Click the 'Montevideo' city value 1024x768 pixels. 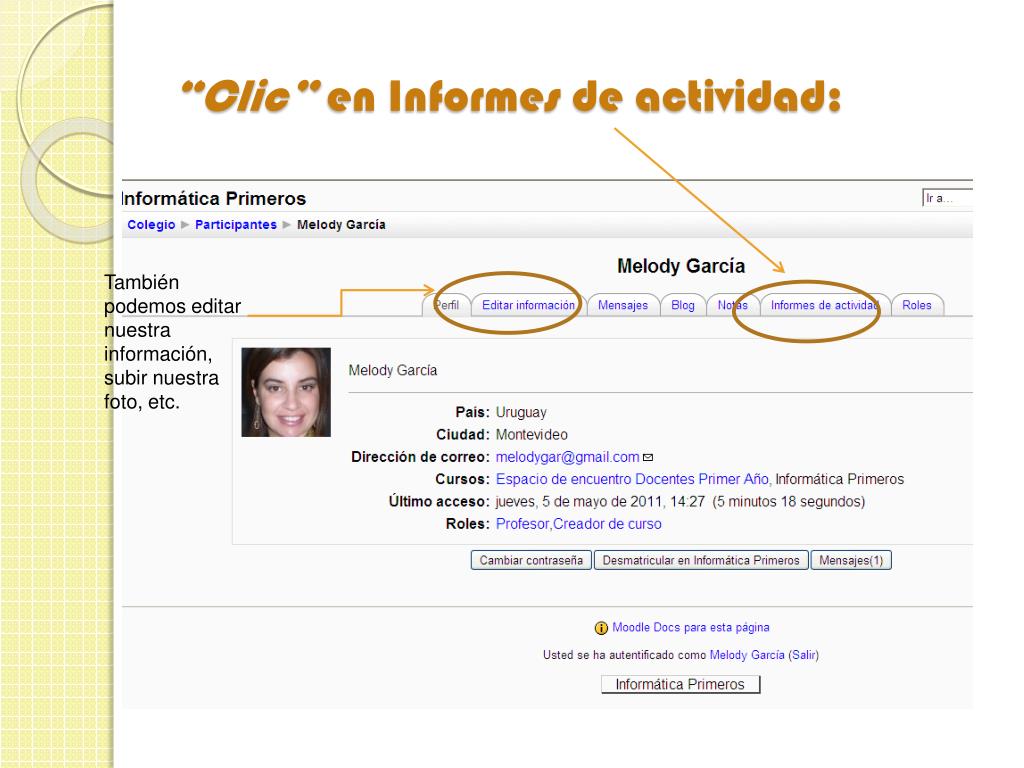pyautogui.click(x=532, y=435)
